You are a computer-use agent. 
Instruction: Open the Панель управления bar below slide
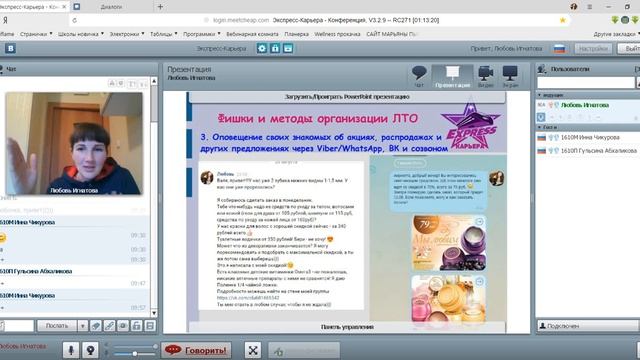tap(347, 327)
